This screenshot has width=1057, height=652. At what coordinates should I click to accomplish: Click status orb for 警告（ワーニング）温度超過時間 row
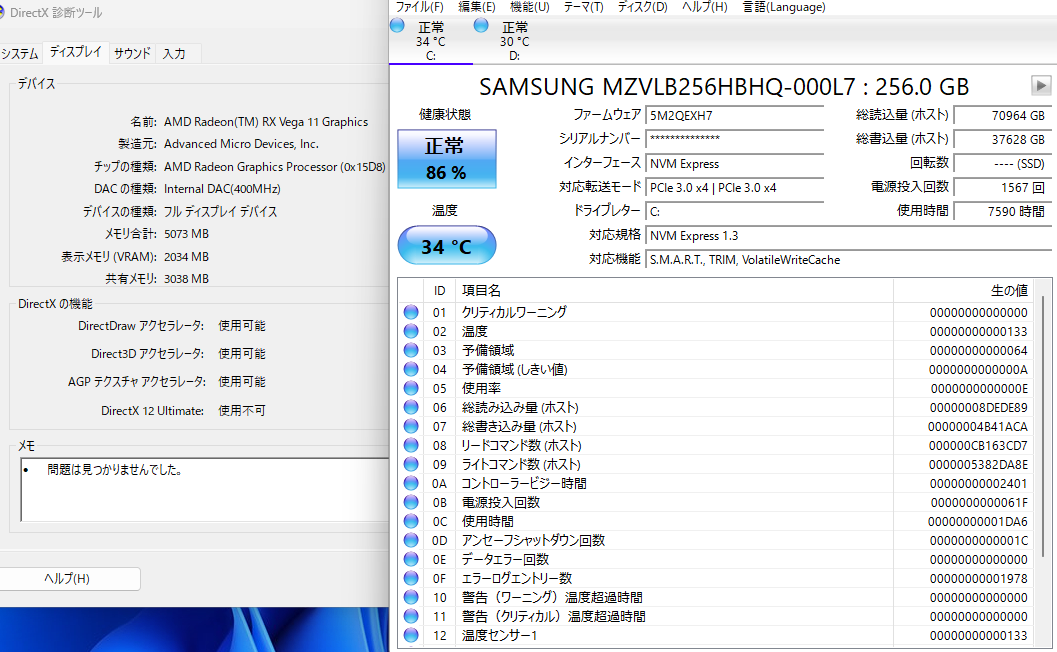(411, 597)
